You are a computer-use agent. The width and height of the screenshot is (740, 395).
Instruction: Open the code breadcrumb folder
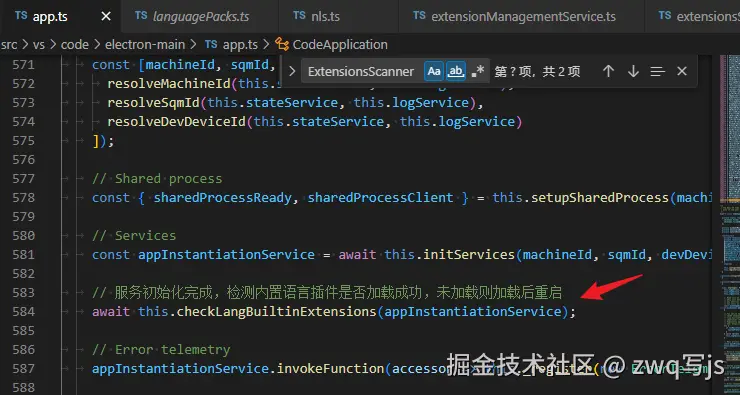[x=75, y=45]
